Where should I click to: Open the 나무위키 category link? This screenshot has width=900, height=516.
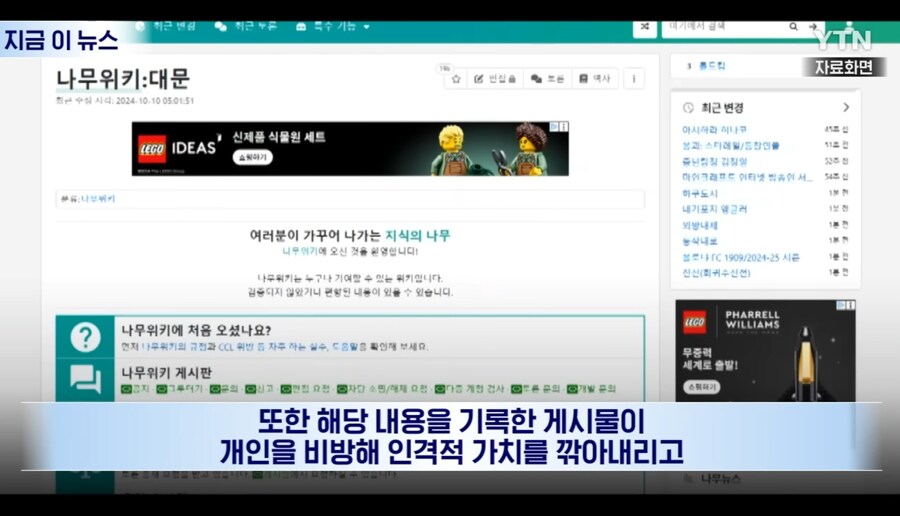(x=97, y=199)
